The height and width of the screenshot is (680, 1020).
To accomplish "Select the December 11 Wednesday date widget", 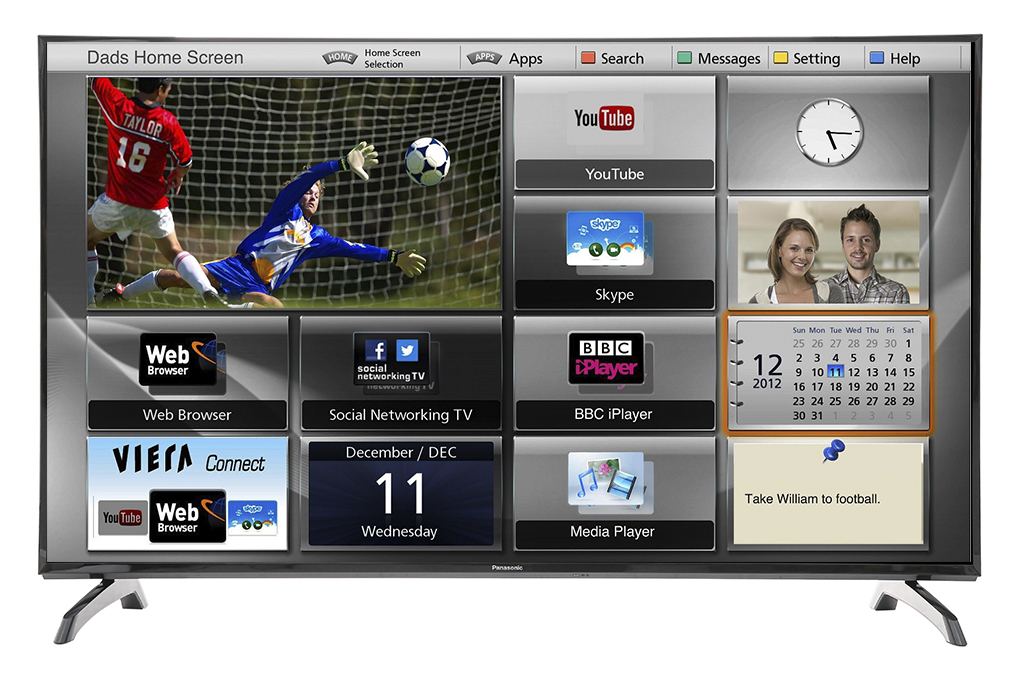I will coord(401,493).
